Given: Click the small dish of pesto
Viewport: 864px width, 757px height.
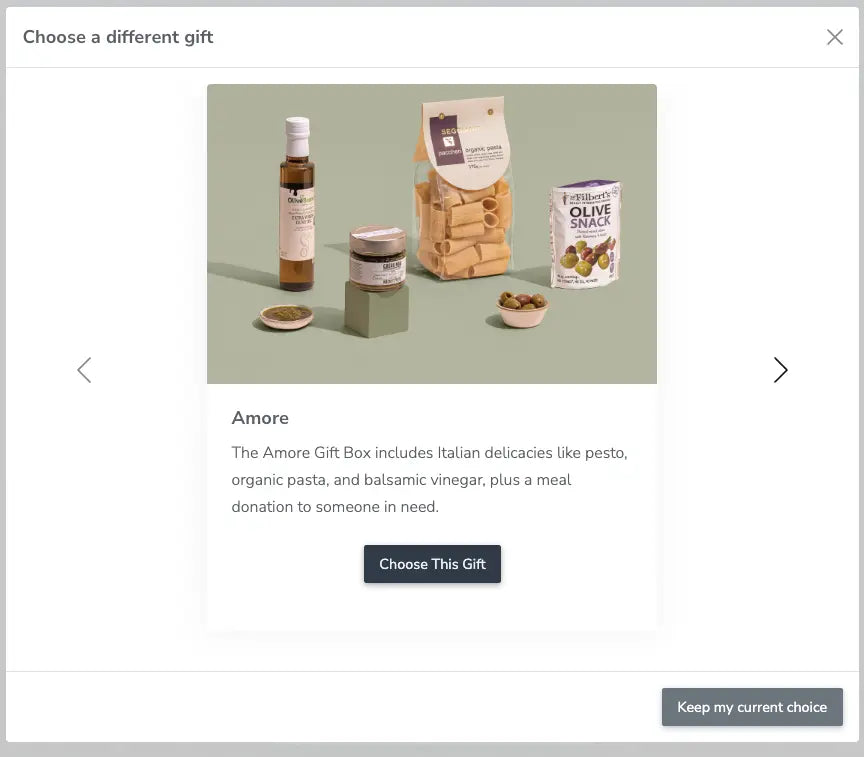Looking at the screenshot, I should 286,317.
